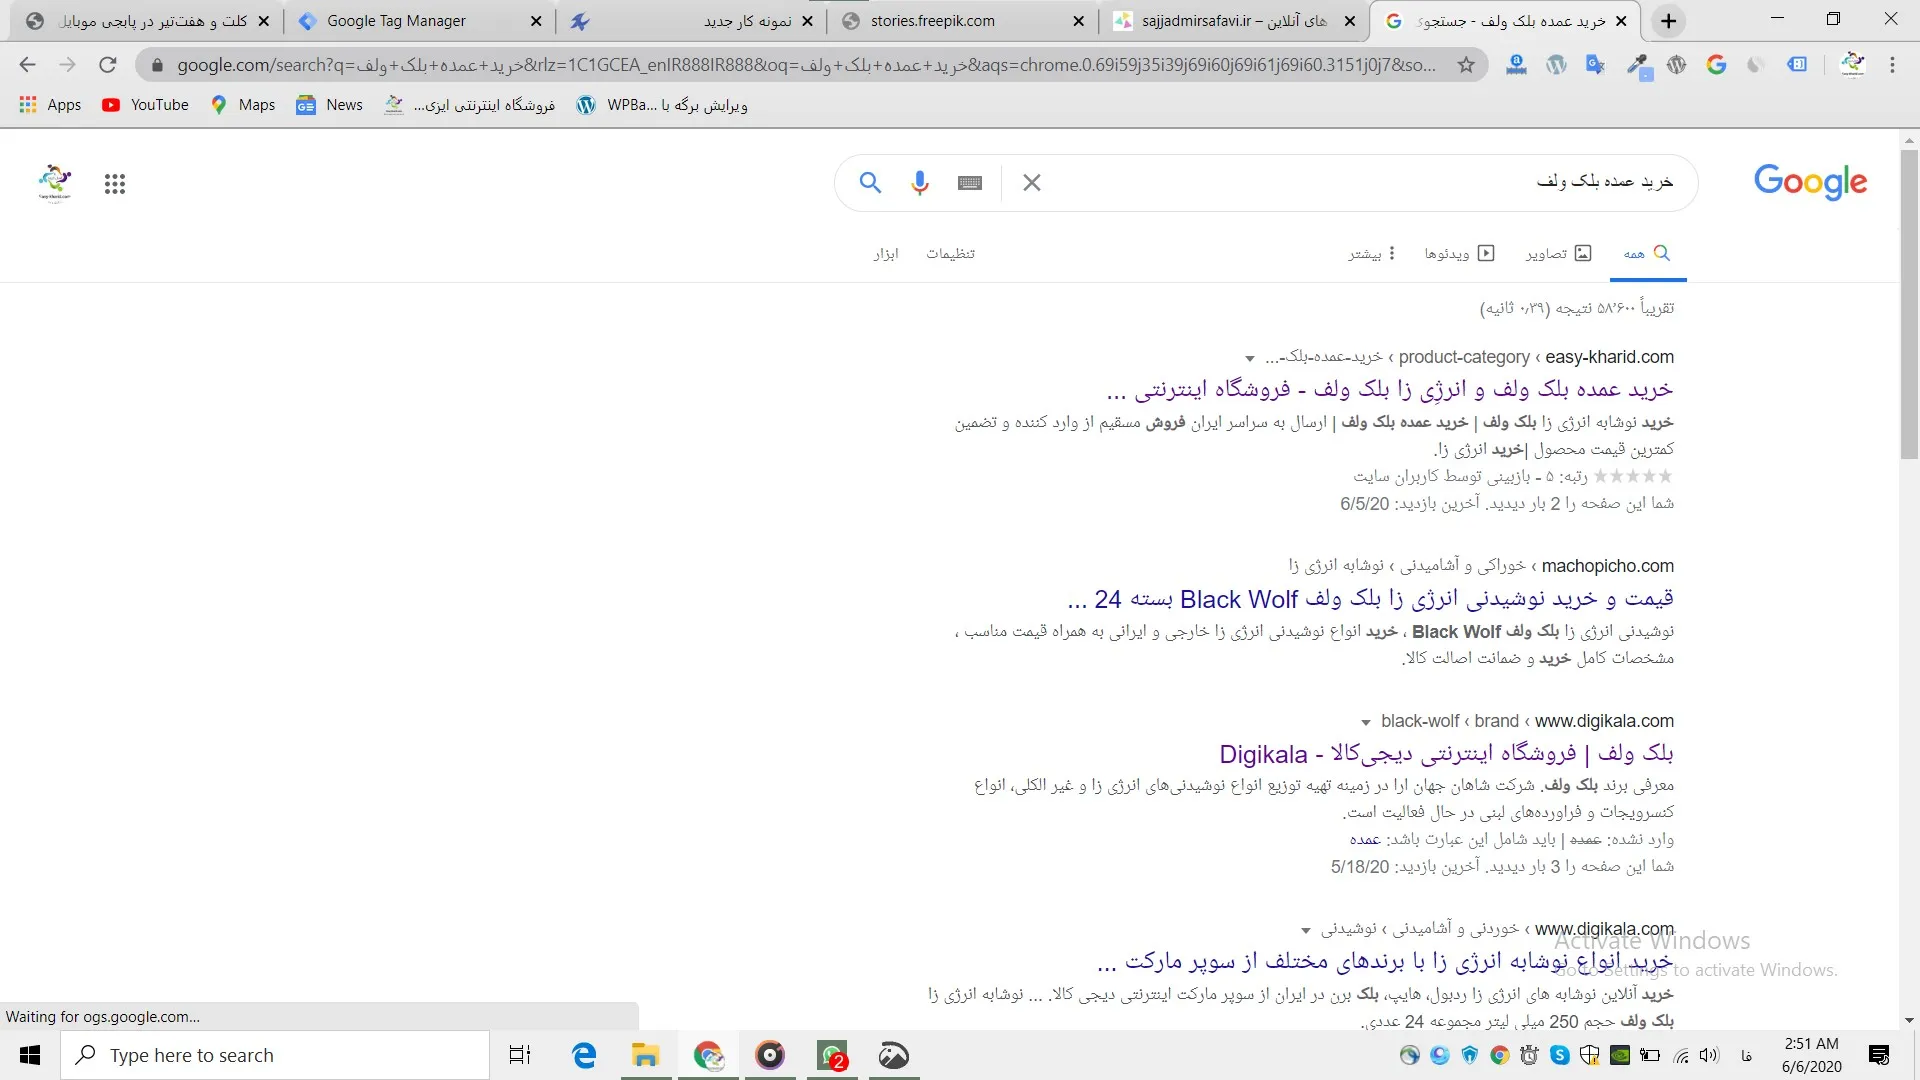The image size is (1920, 1080).
Task: Click the Windows taskbar search box
Action: point(275,1055)
